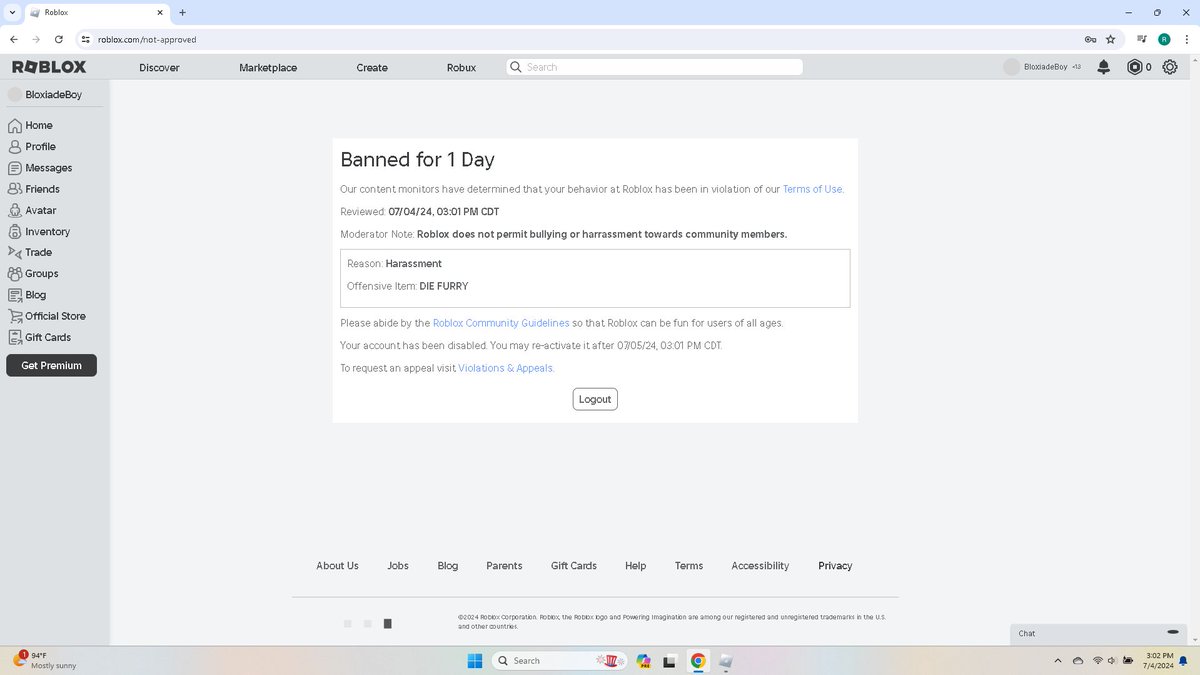The image size is (1200, 675).
Task: Select the "DIE FURRY" offensive item text
Action: click(x=444, y=286)
